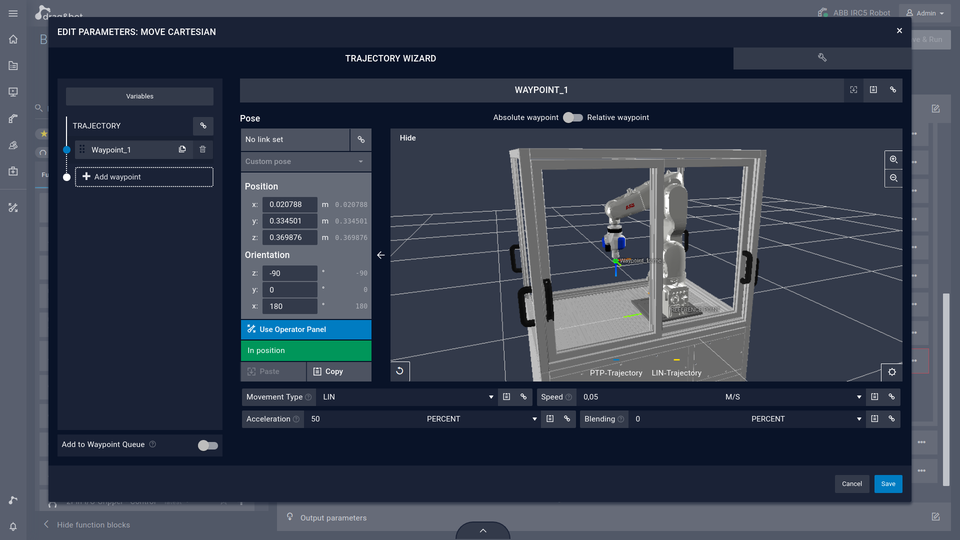
Task: Delete Waypoint_1 with the trash icon
Action: pyautogui.click(x=203, y=149)
